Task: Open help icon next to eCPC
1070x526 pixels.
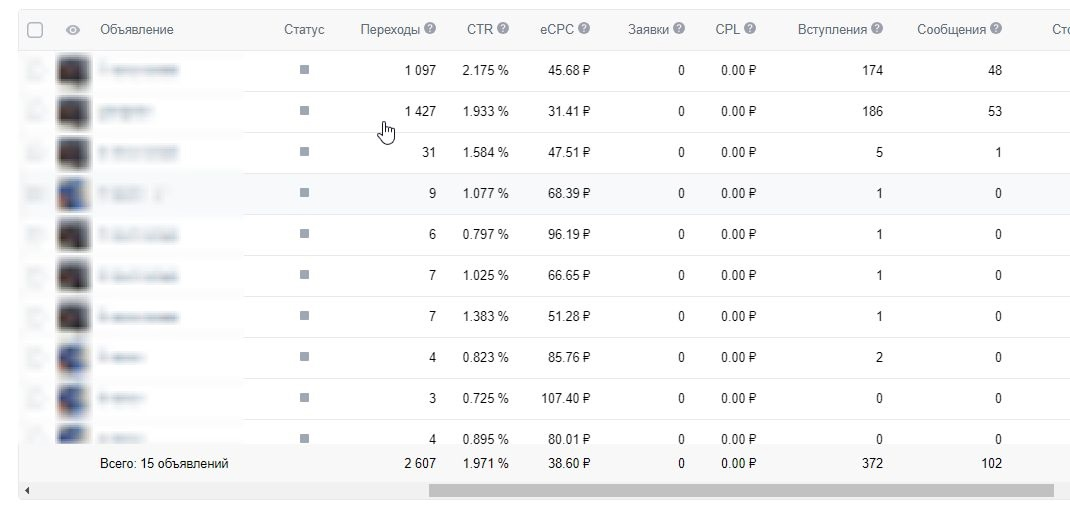Action: 584,29
